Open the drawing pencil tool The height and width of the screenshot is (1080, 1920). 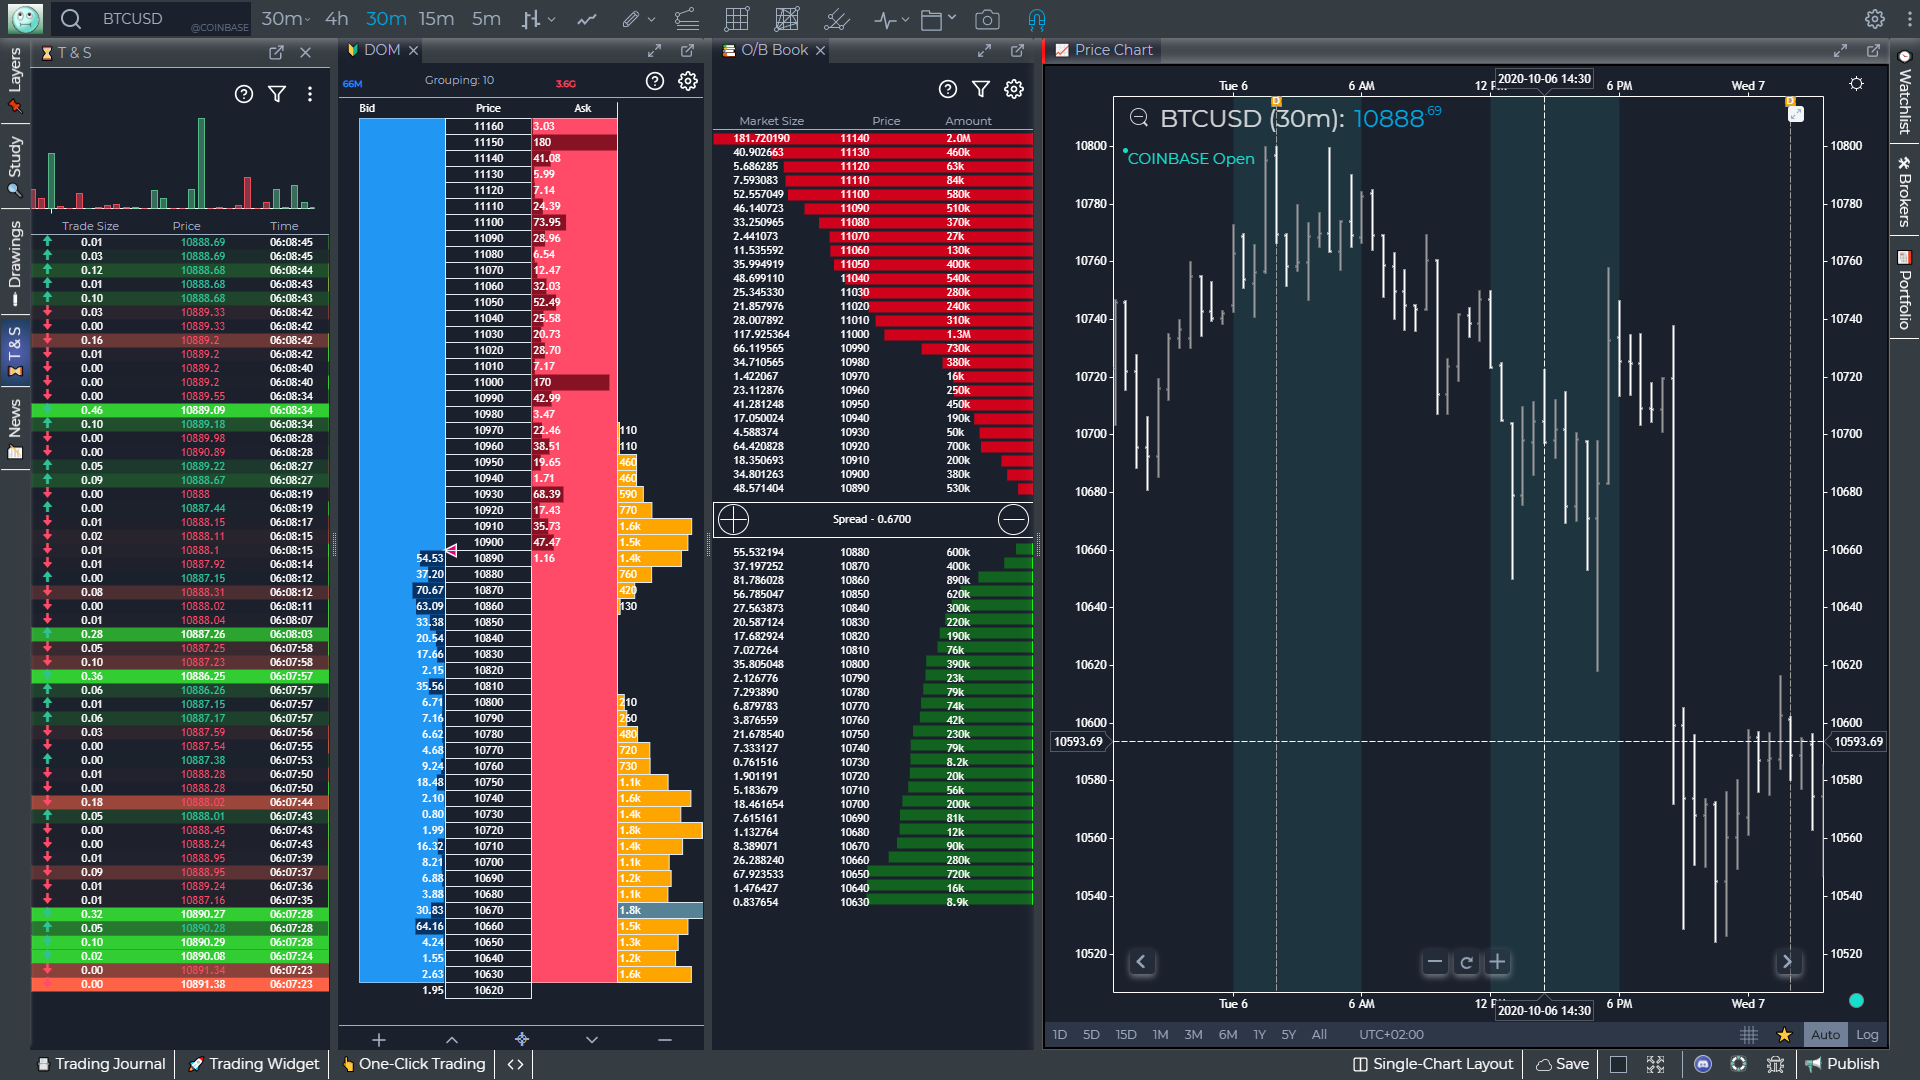(630, 18)
